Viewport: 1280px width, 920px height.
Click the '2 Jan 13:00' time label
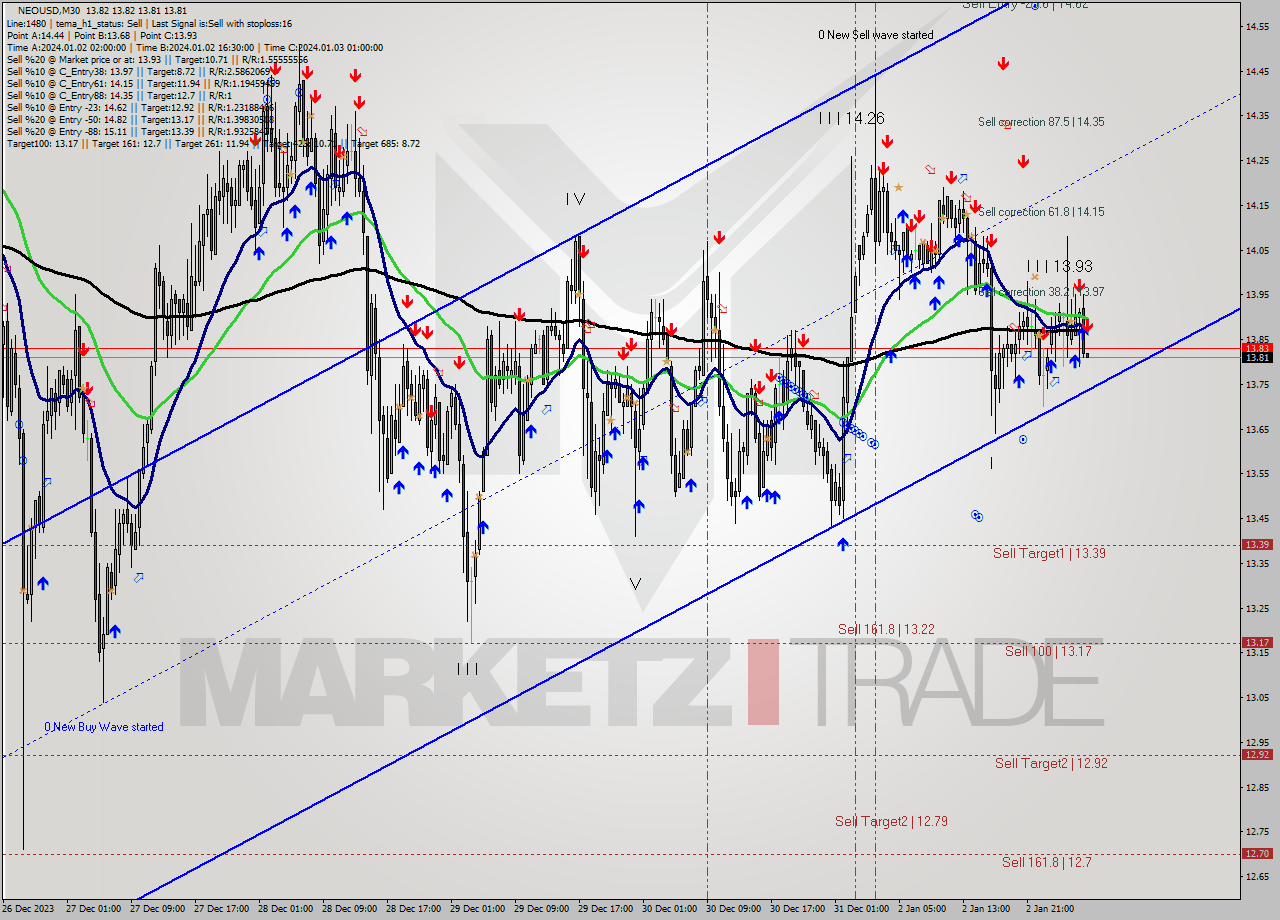tap(987, 909)
